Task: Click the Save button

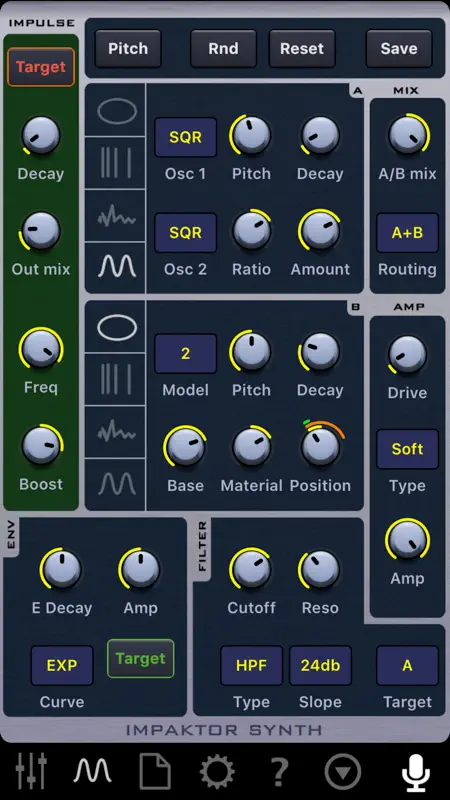Action: [x=399, y=48]
